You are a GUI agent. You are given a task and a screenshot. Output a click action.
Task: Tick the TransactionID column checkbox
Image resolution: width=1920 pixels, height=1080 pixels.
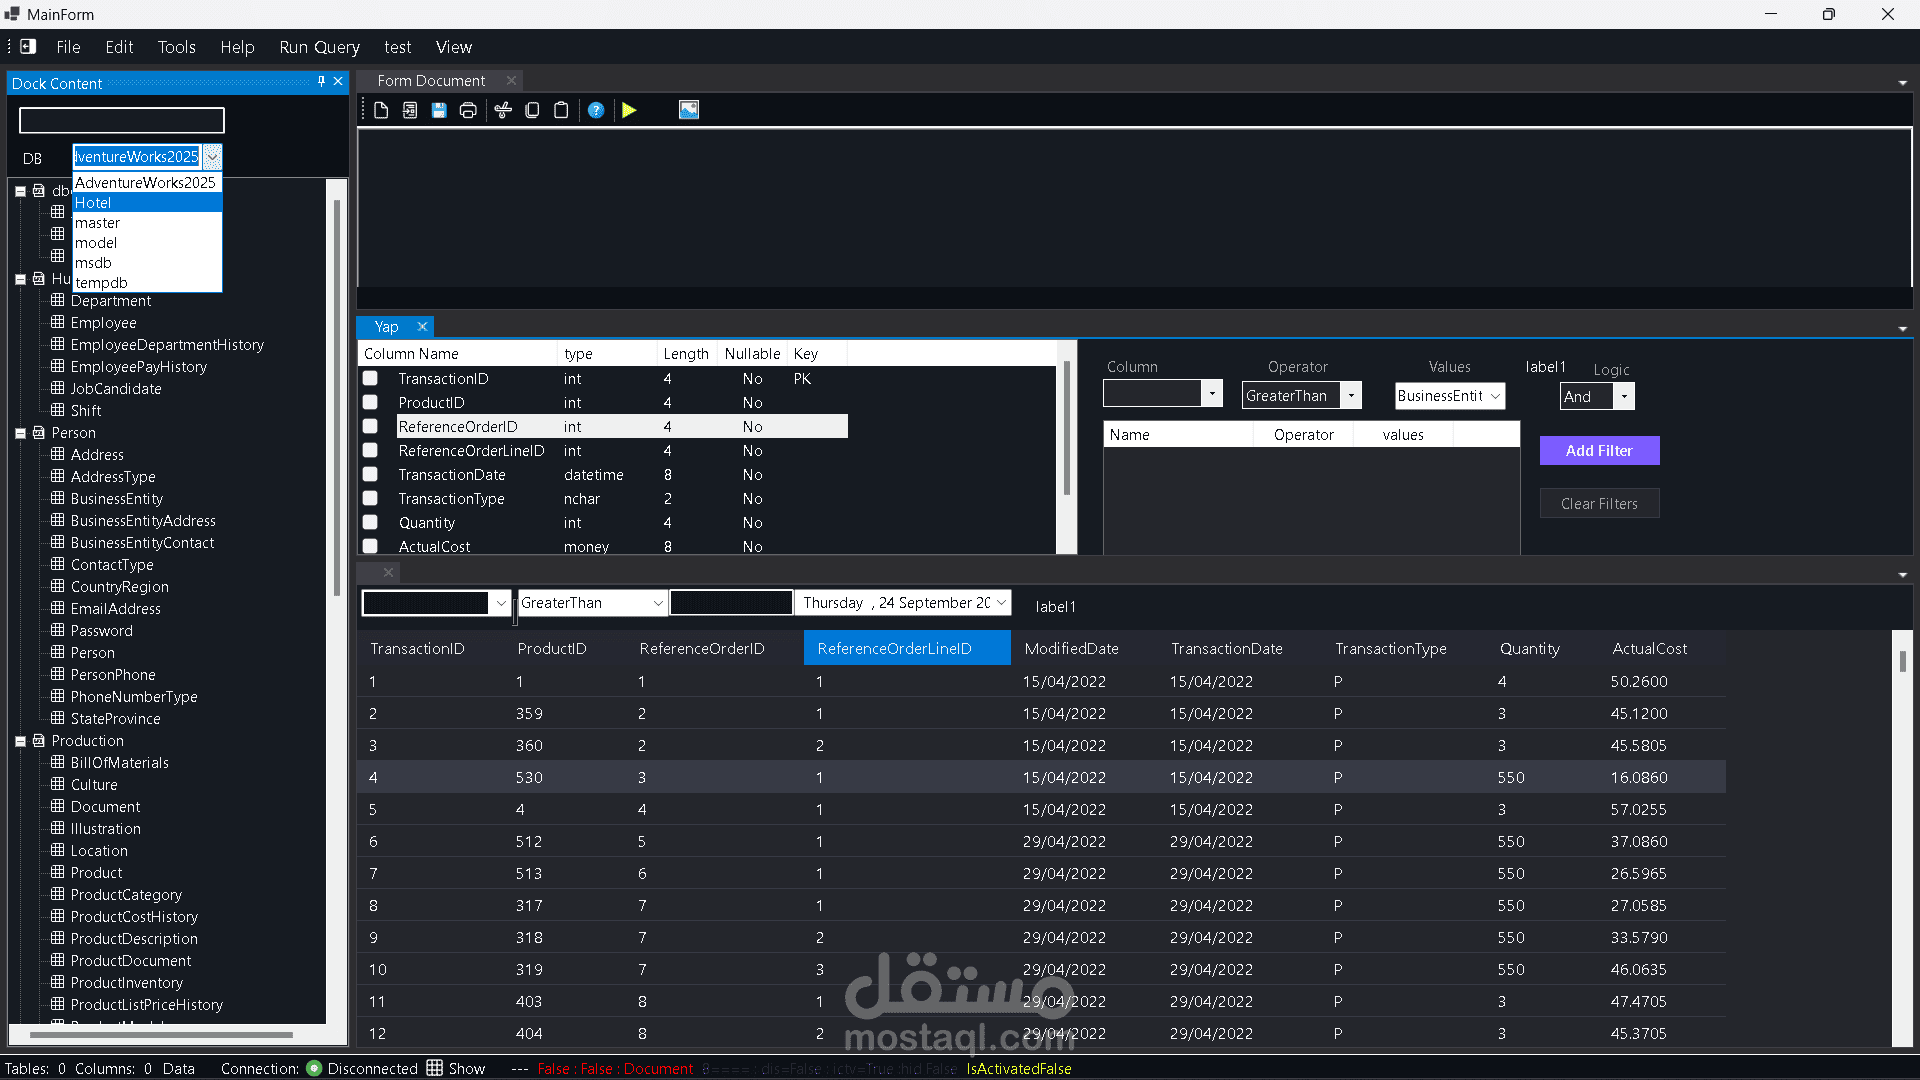370,379
